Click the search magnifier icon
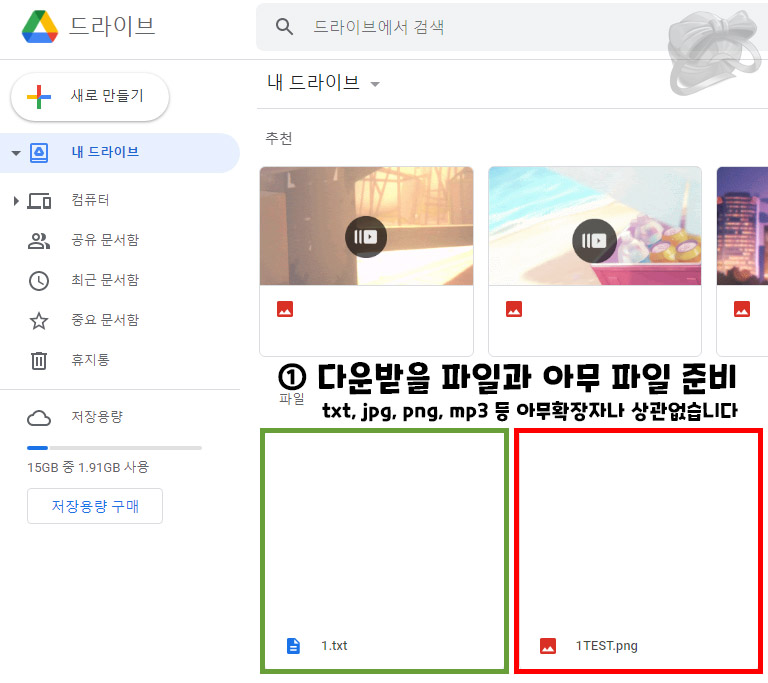 (284, 26)
